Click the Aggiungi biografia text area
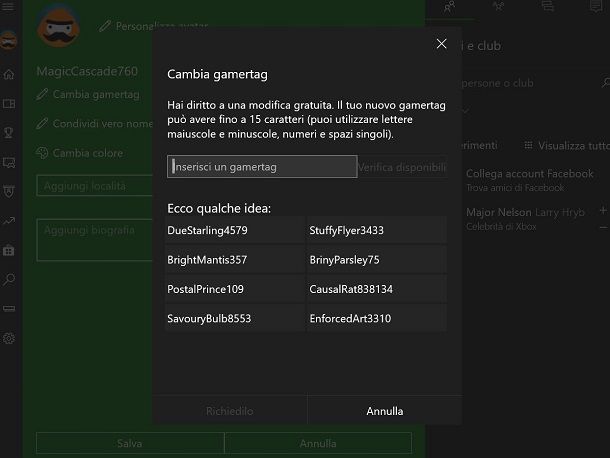Image resolution: width=610 pixels, height=458 pixels. click(95, 240)
